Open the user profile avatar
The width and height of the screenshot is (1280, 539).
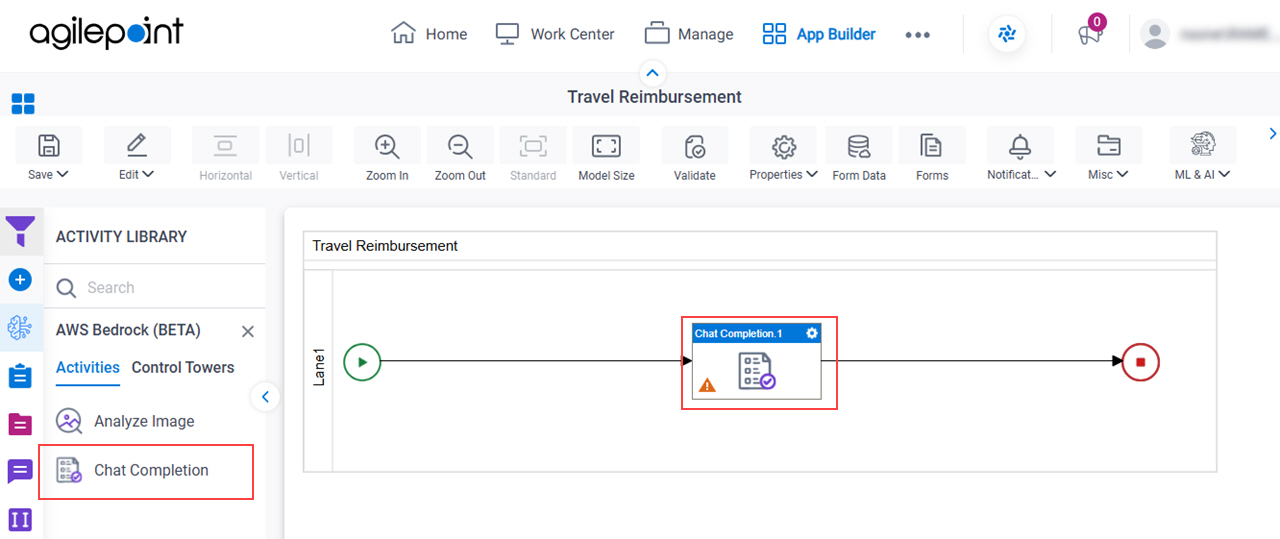[1155, 34]
